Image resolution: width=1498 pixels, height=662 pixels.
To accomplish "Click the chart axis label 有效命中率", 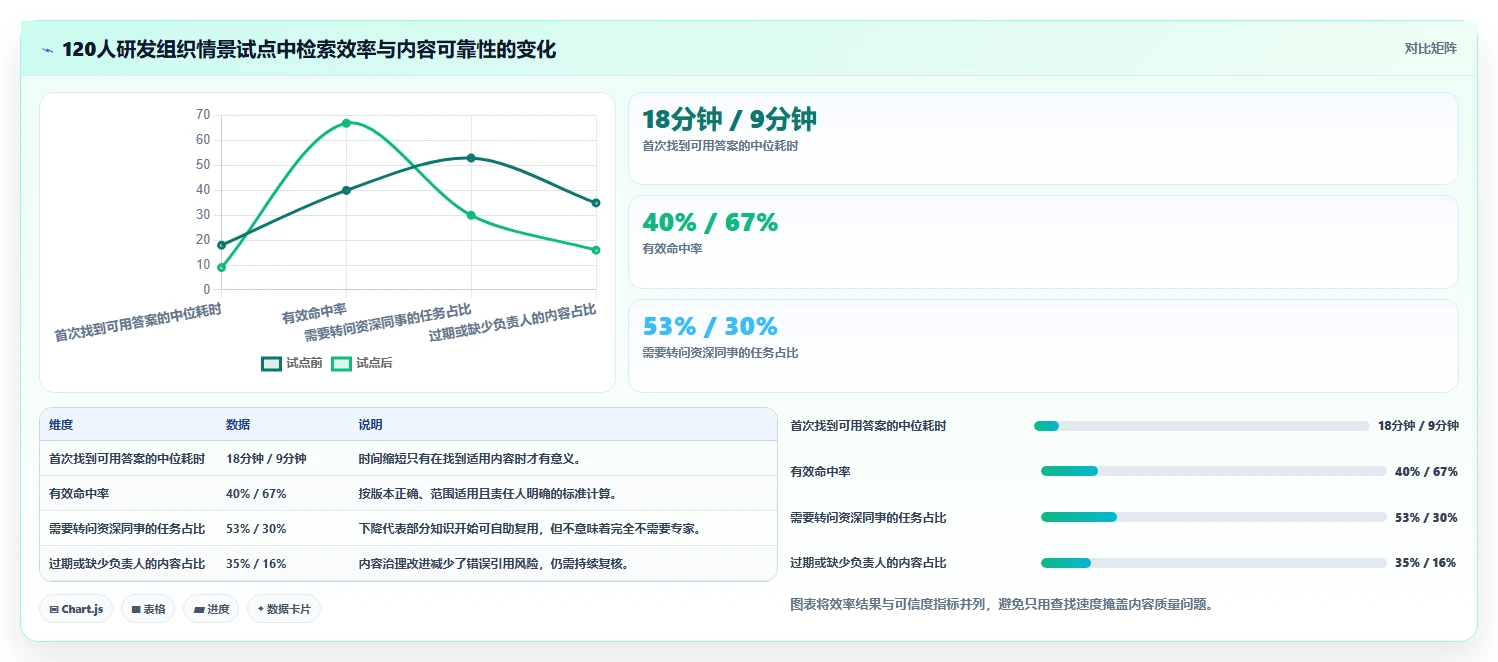I will click(314, 315).
